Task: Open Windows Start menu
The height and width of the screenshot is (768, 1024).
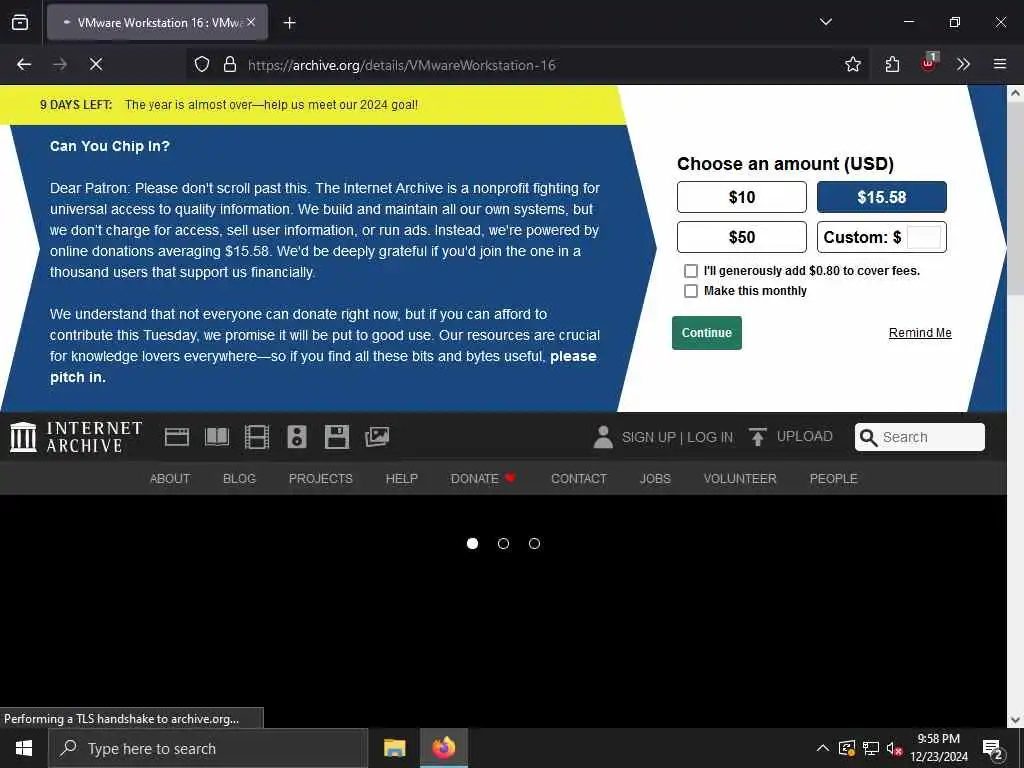Action: click(24, 748)
